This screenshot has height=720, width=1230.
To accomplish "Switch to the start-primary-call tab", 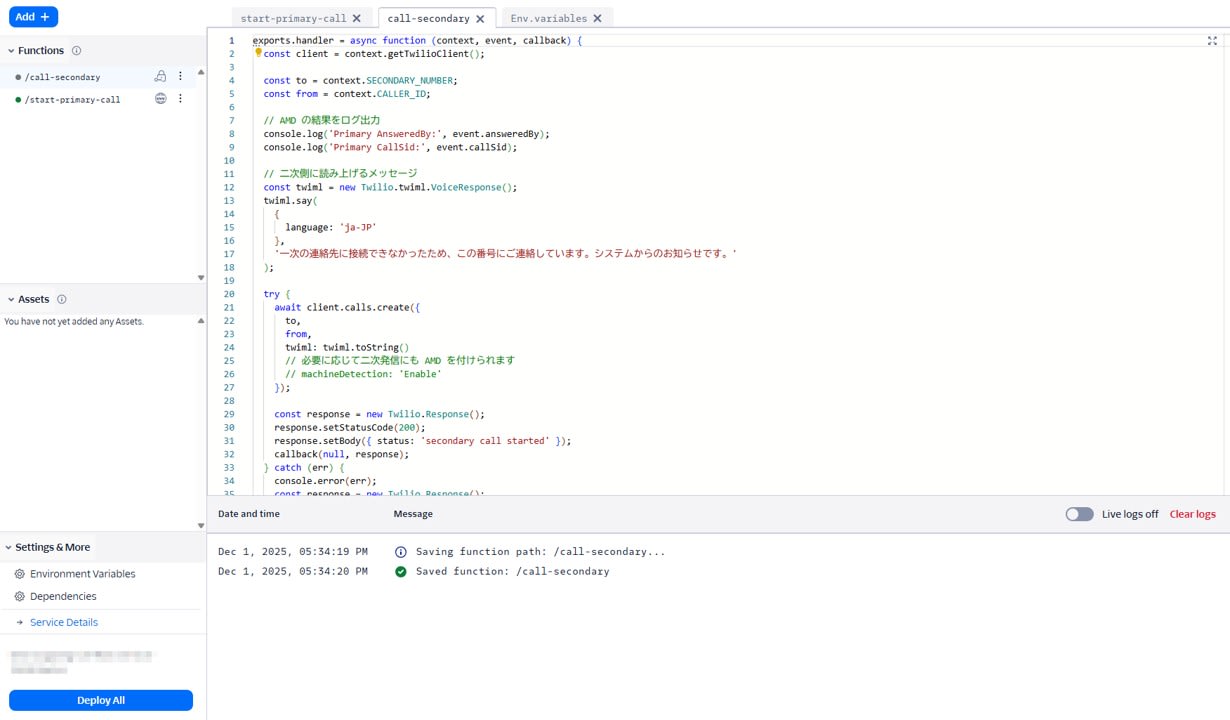I will click(295, 18).
